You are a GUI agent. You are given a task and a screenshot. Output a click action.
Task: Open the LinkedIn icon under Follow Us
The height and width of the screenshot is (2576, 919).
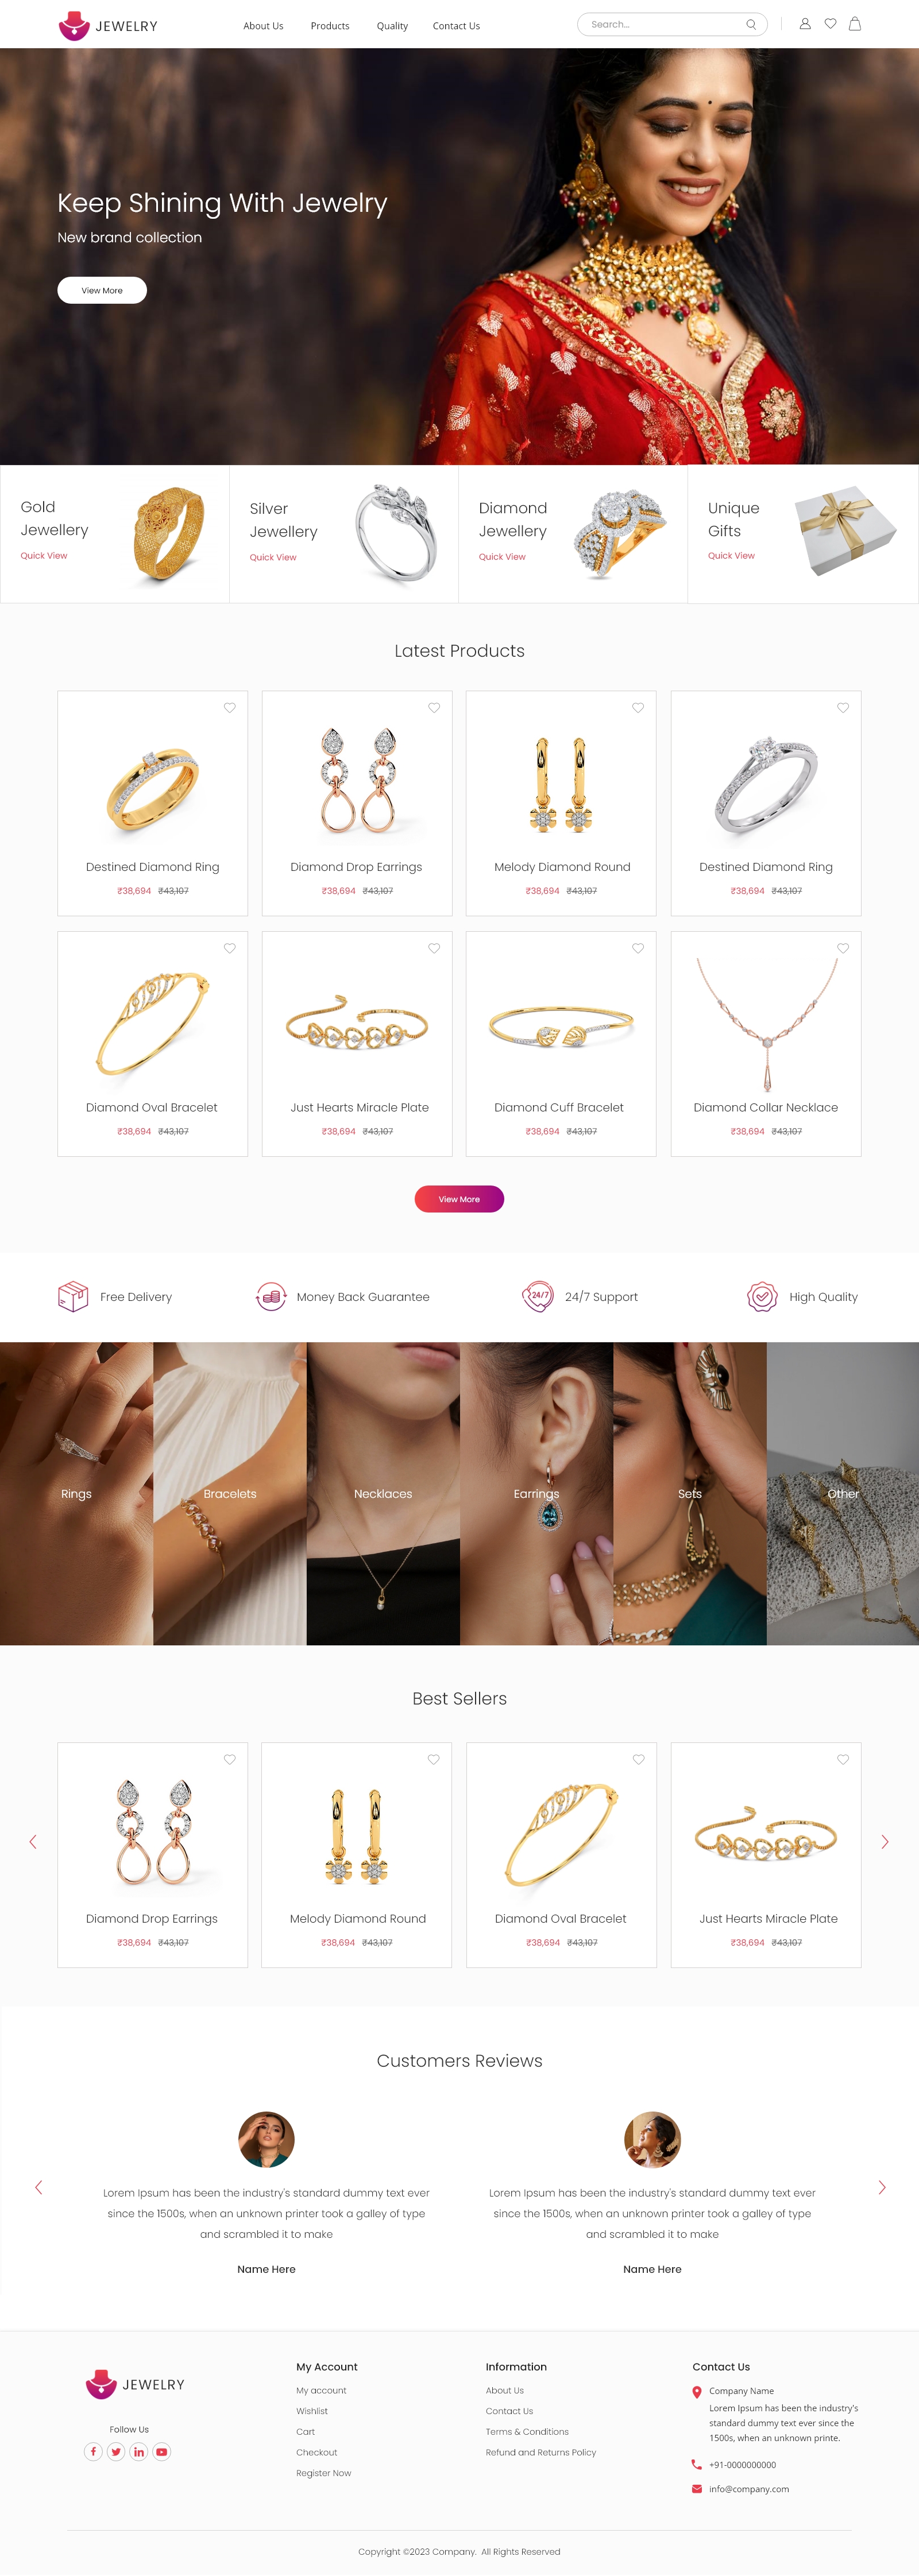pyautogui.click(x=139, y=2451)
